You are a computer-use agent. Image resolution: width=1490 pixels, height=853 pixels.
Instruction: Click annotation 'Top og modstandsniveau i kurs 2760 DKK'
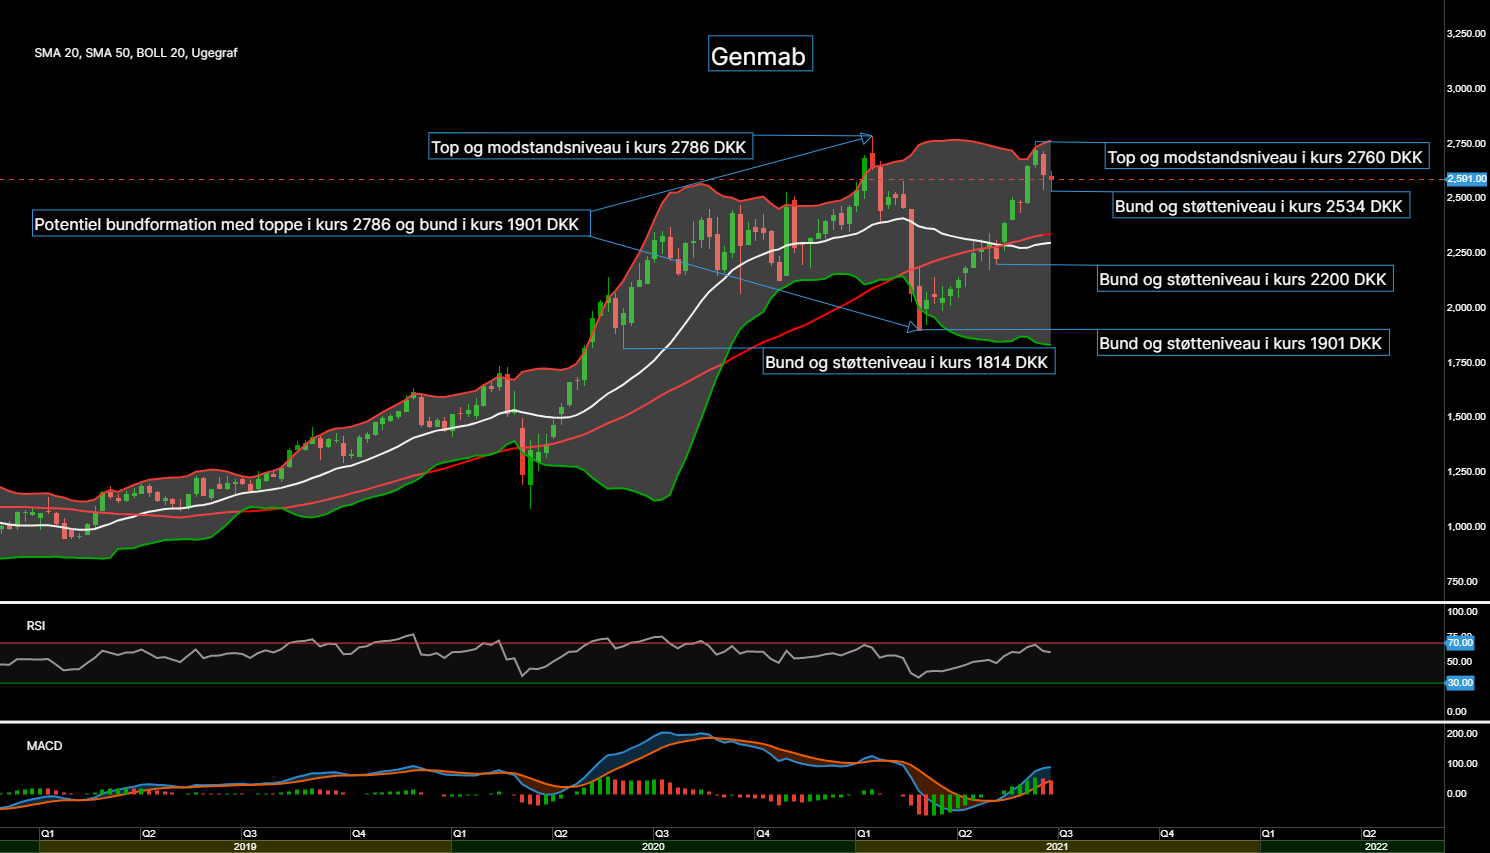pyautogui.click(x=1266, y=157)
